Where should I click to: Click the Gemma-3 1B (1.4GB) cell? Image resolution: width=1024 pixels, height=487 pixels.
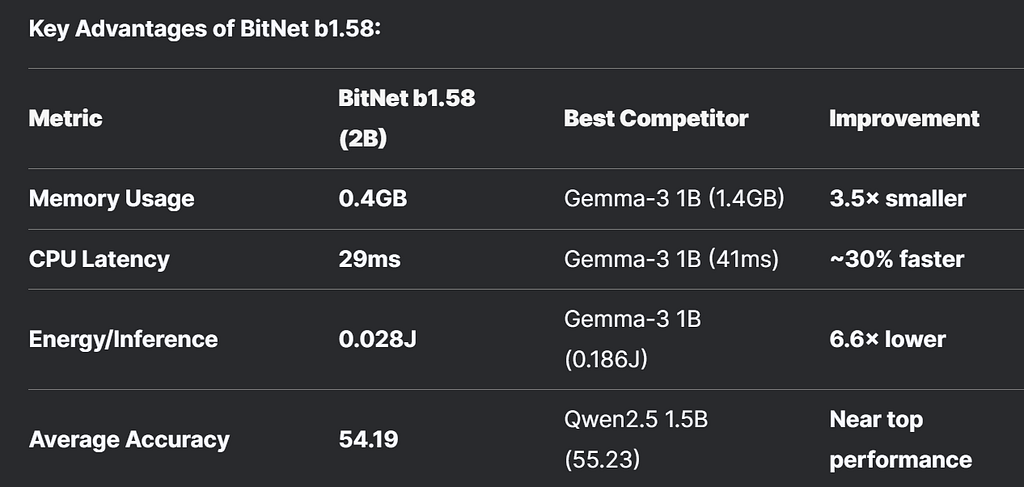point(674,198)
